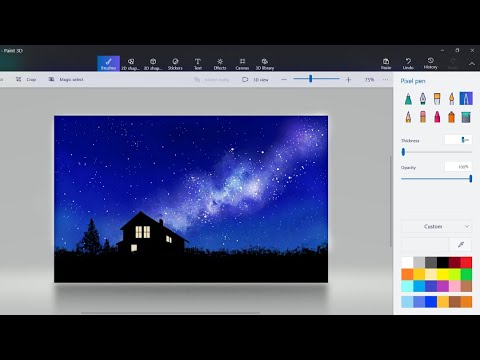Open the Text tab

tap(198, 63)
